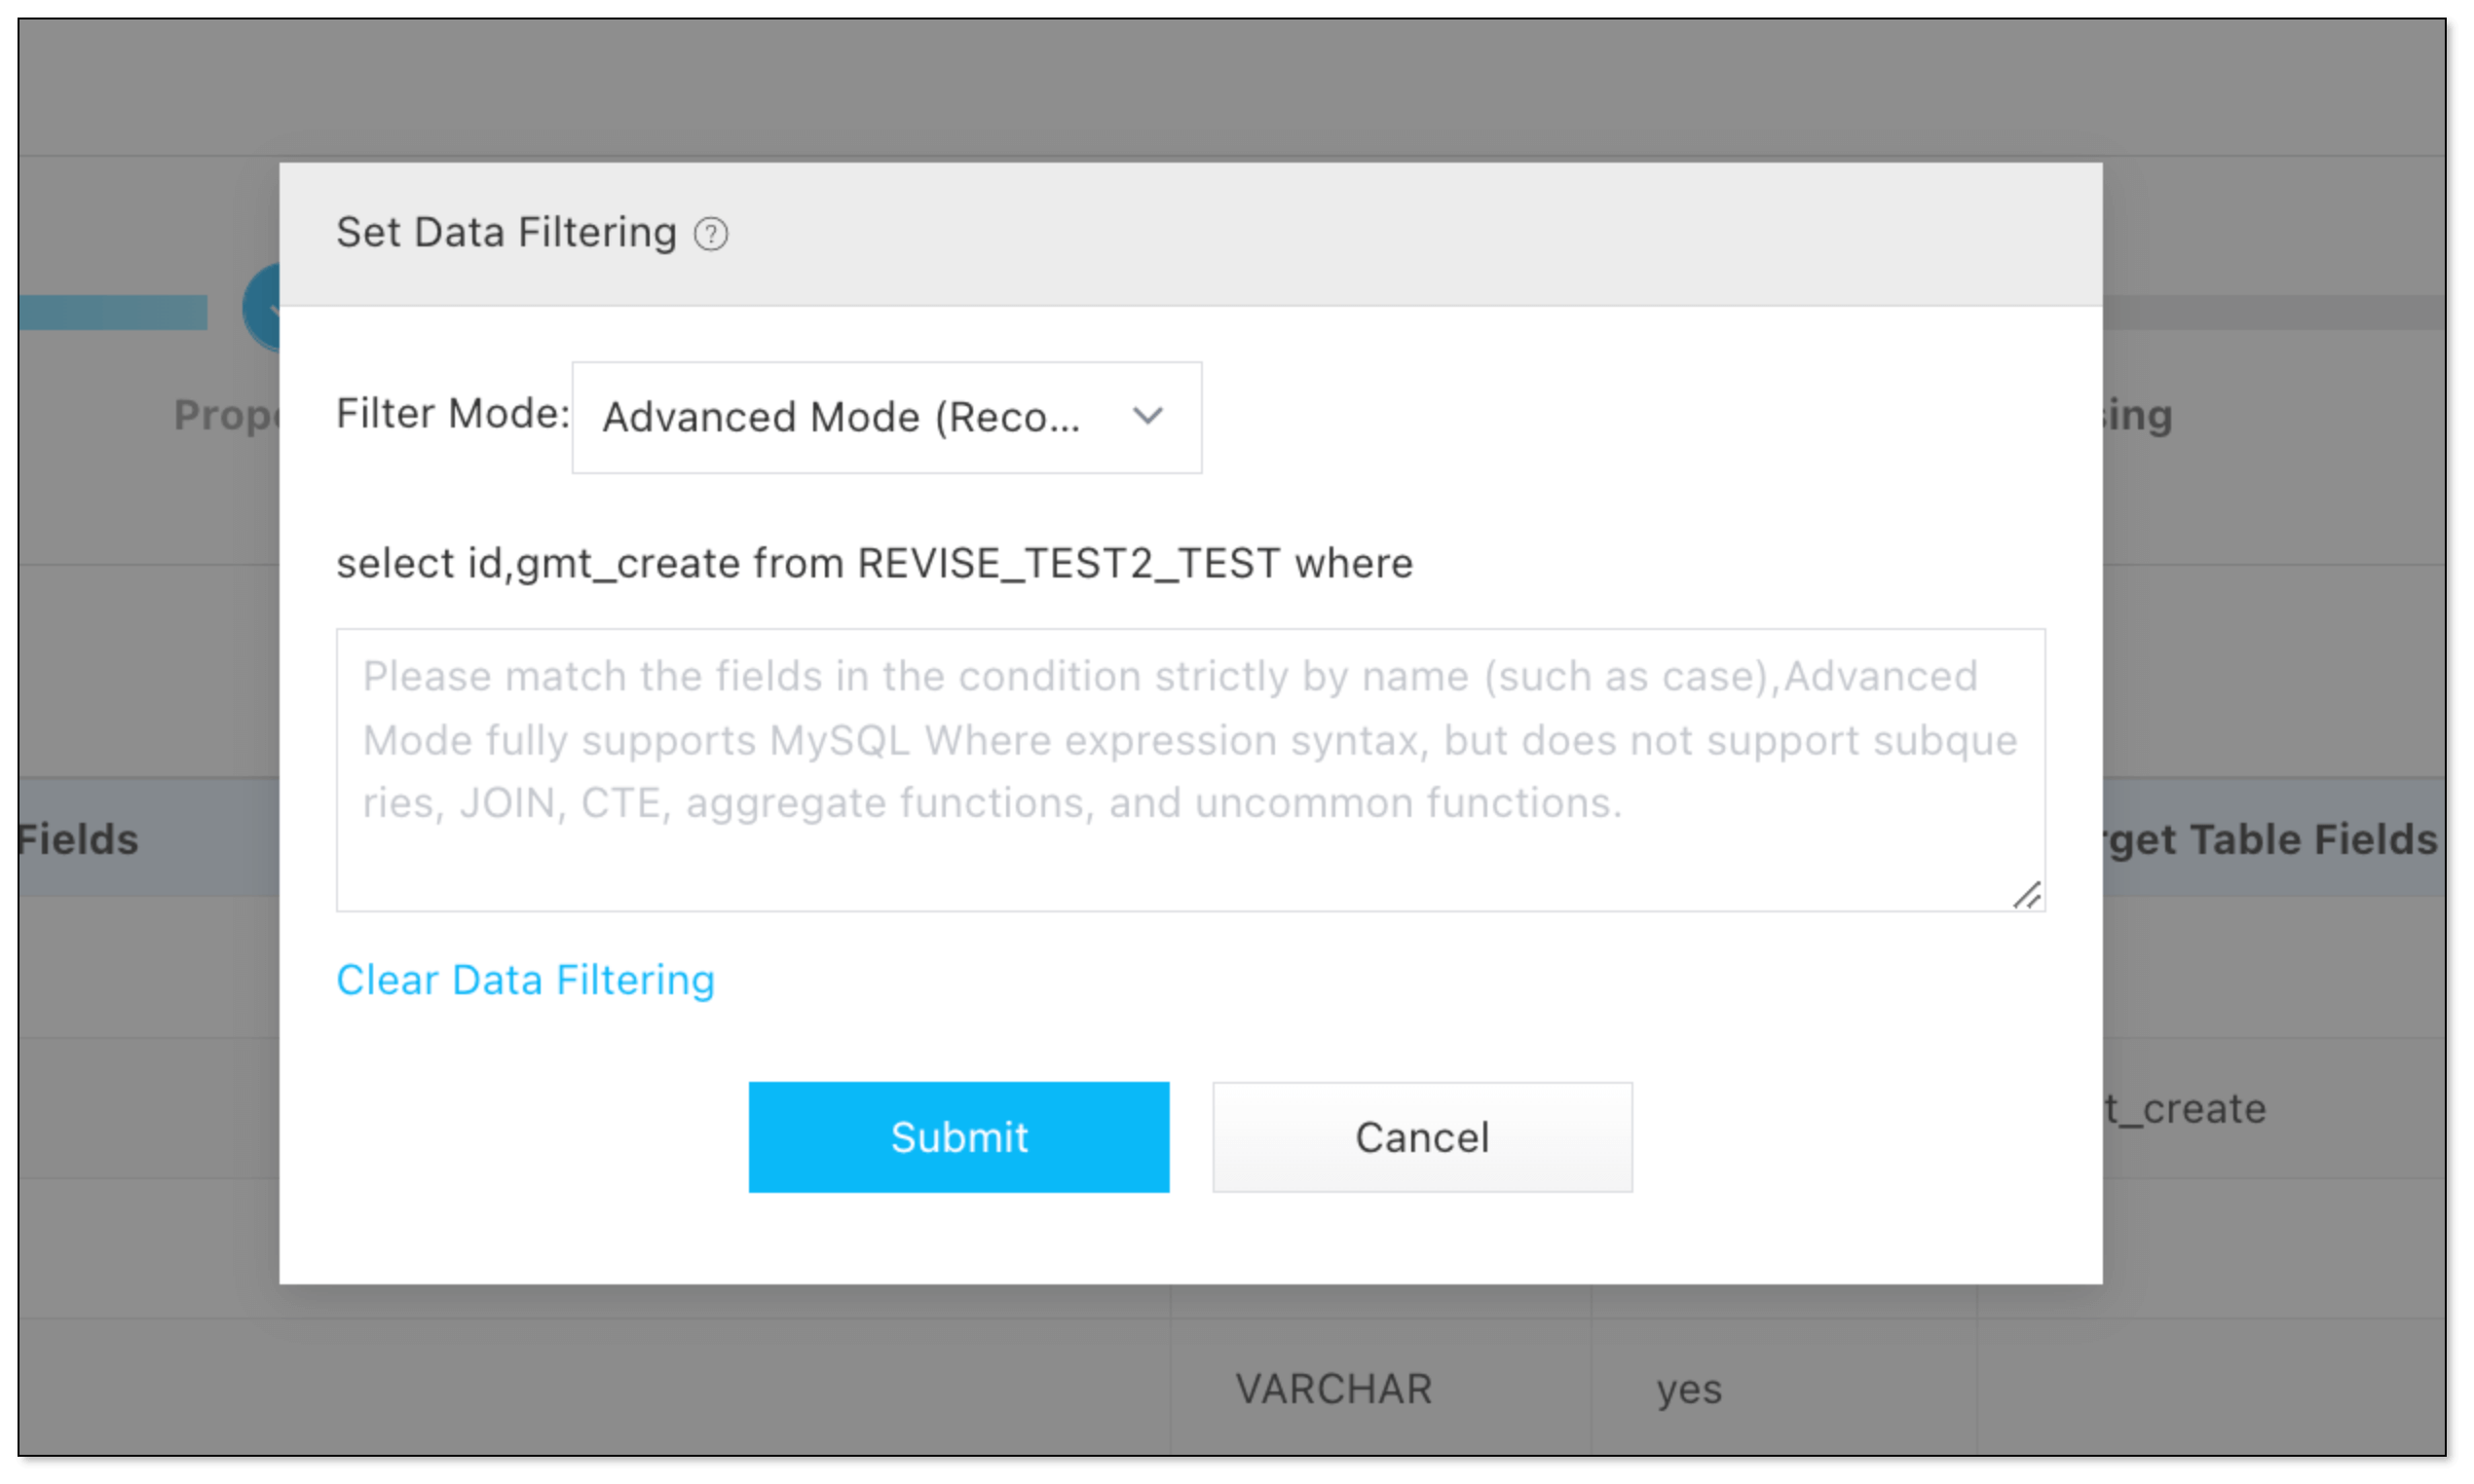This screenshot has height=1484, width=2474.
Task: Click the "yes" cell in the table
Action: point(1689,1389)
